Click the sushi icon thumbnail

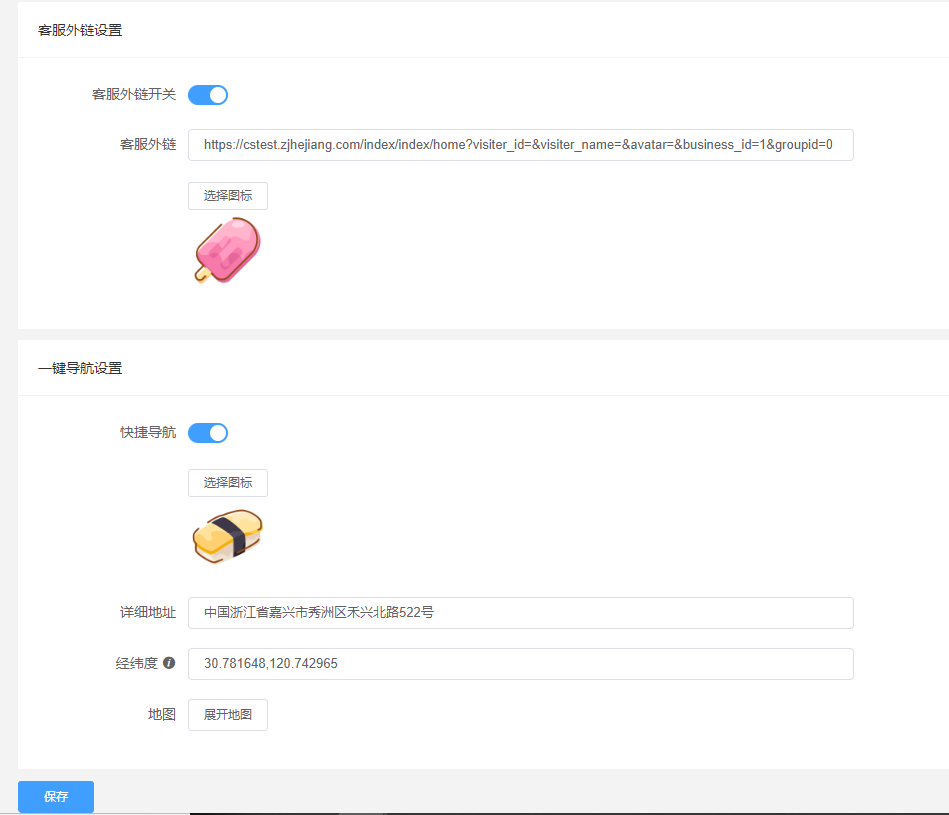(x=228, y=536)
